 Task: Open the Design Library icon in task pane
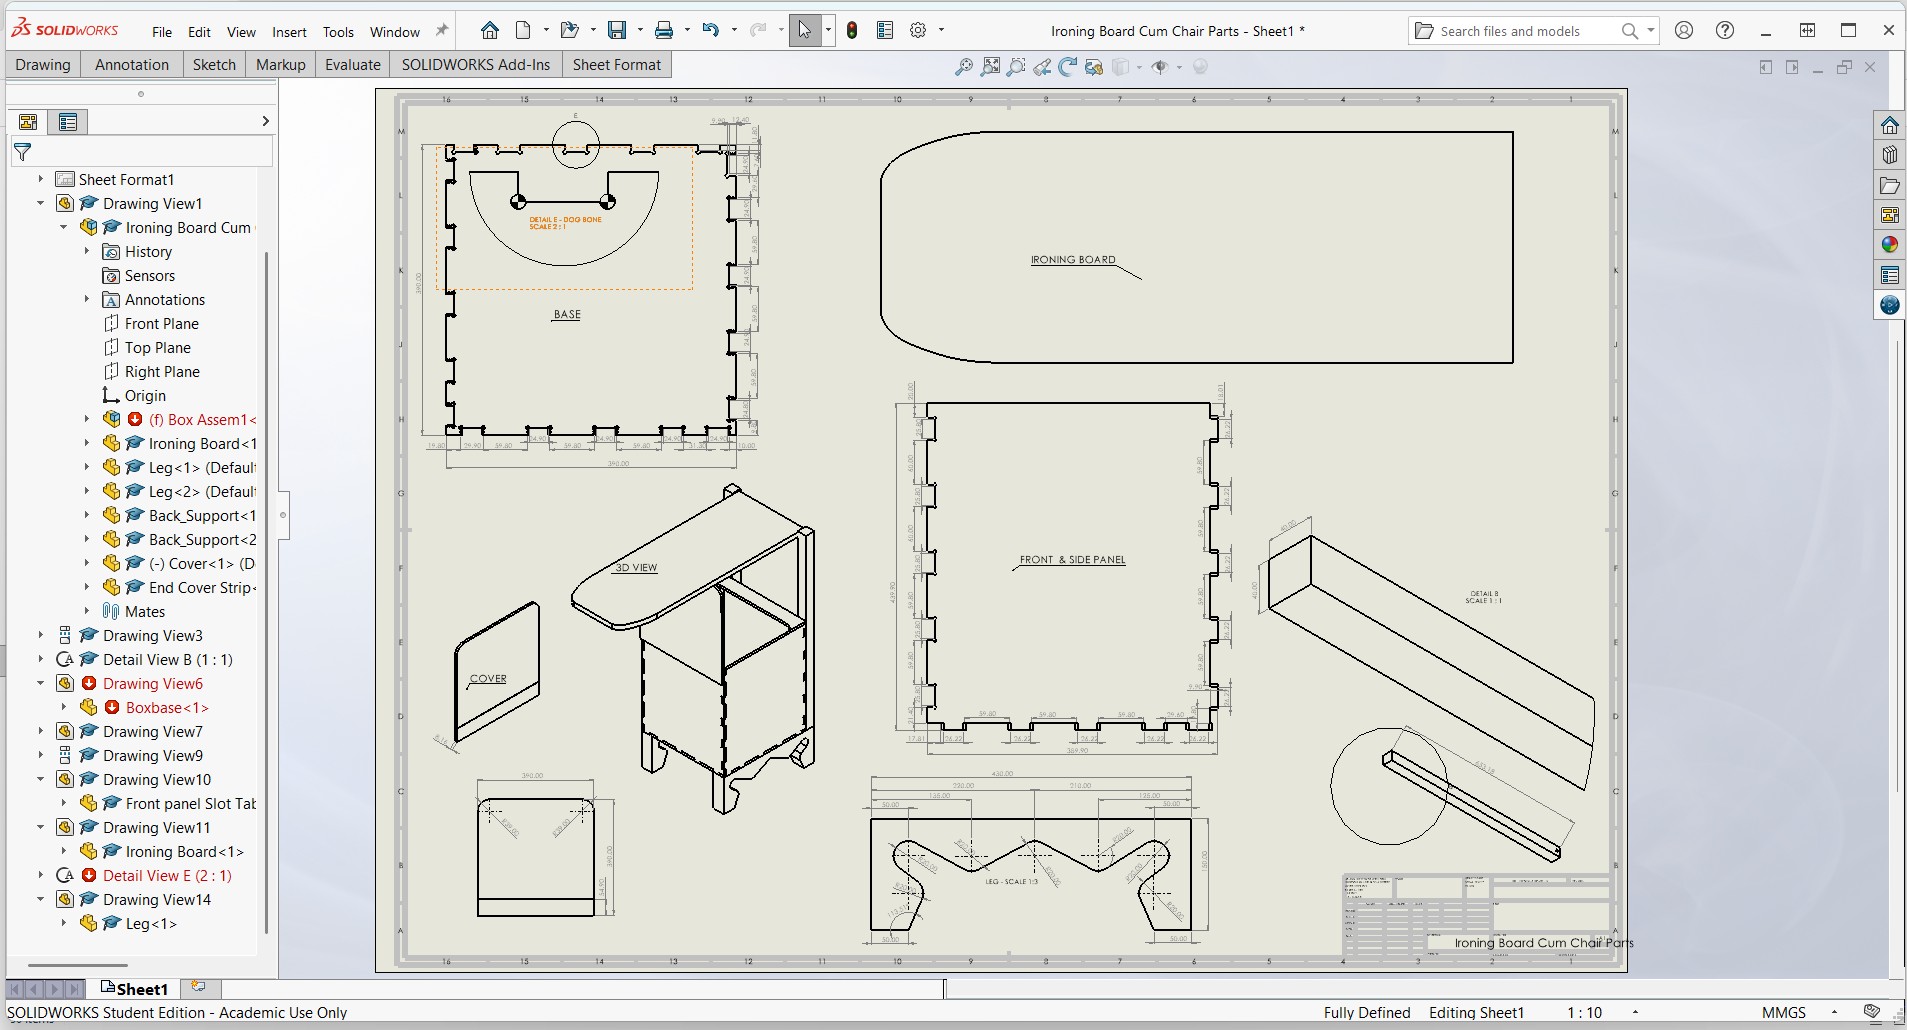1889,155
